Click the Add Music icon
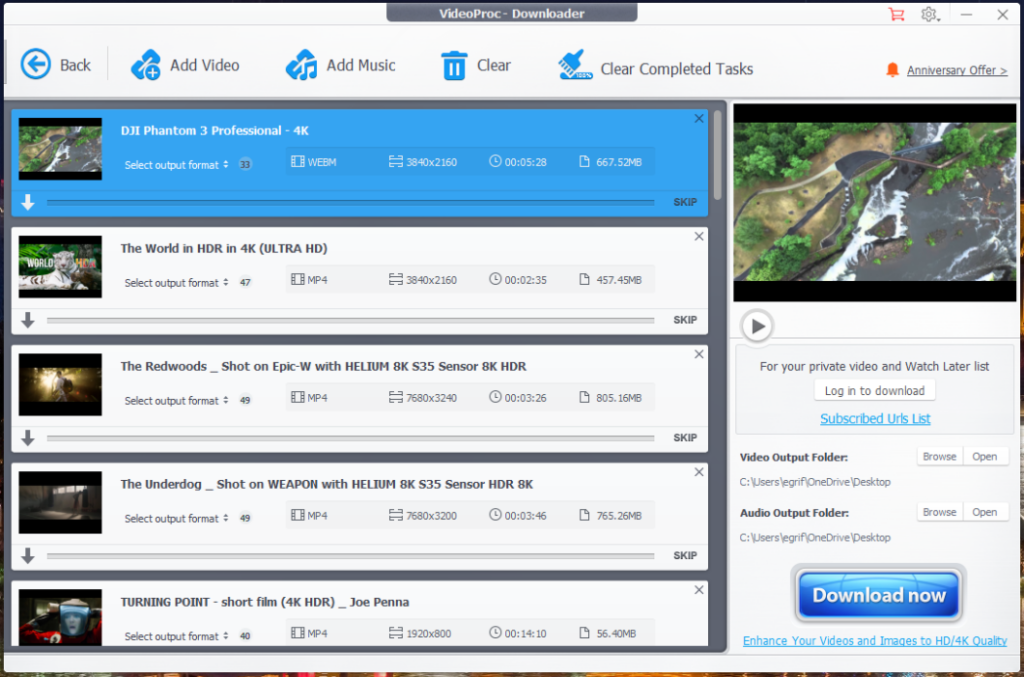This screenshot has height=677, width=1024. [301, 65]
